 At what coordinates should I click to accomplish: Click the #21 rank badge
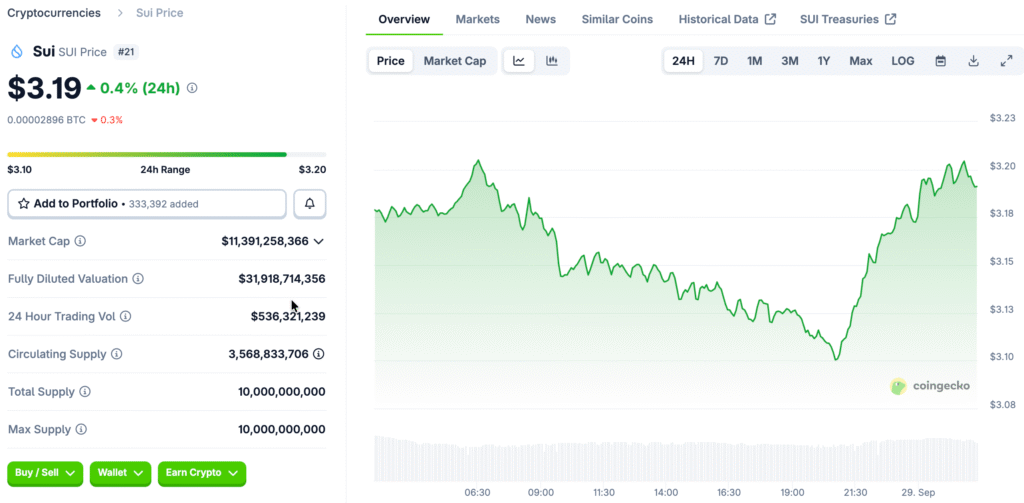pyautogui.click(x=126, y=52)
